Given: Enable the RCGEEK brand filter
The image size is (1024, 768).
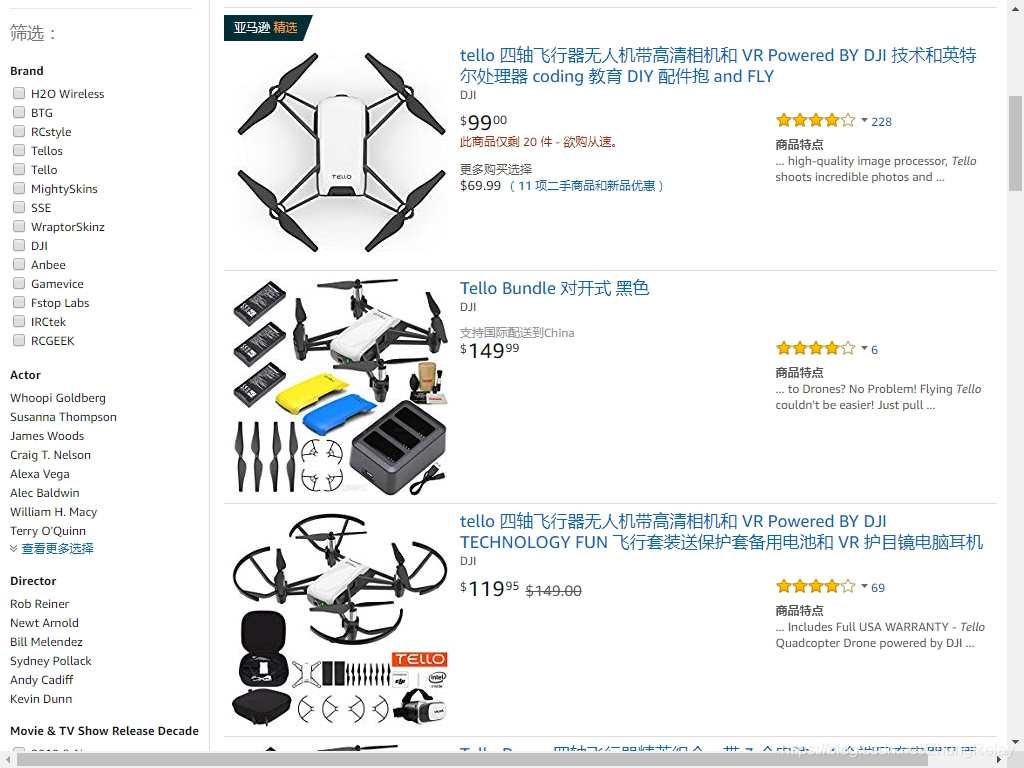Looking at the screenshot, I should [x=19, y=340].
